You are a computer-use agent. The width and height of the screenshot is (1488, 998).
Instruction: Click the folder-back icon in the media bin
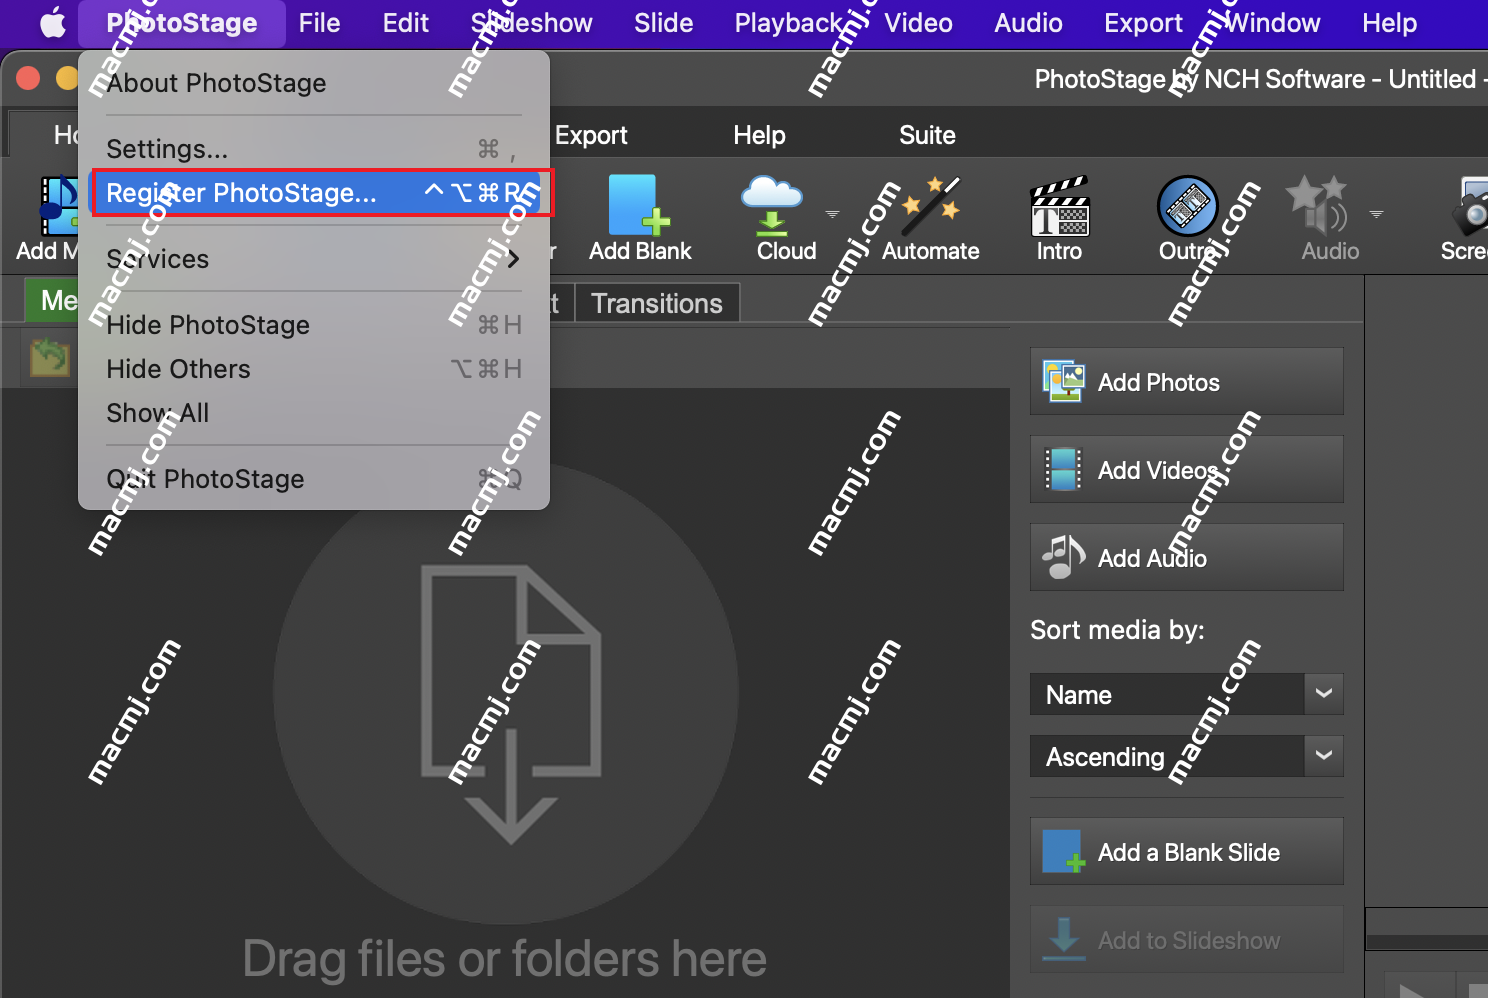click(49, 357)
